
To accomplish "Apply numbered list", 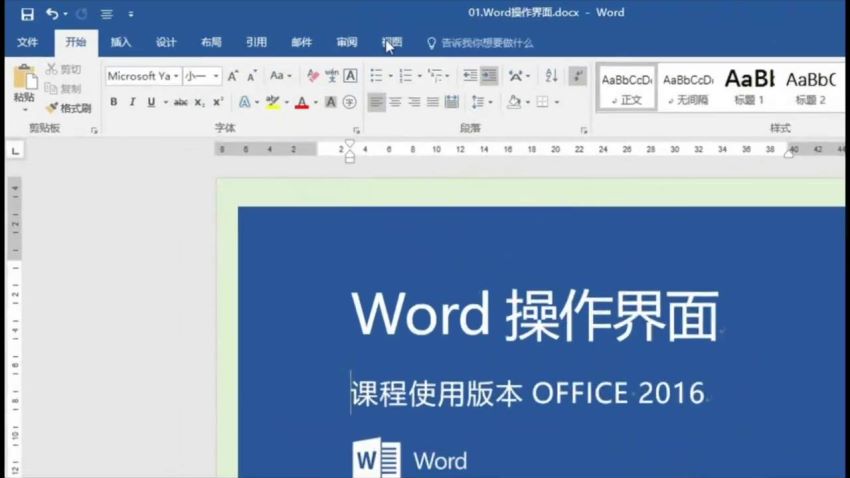I will pyautogui.click(x=406, y=76).
